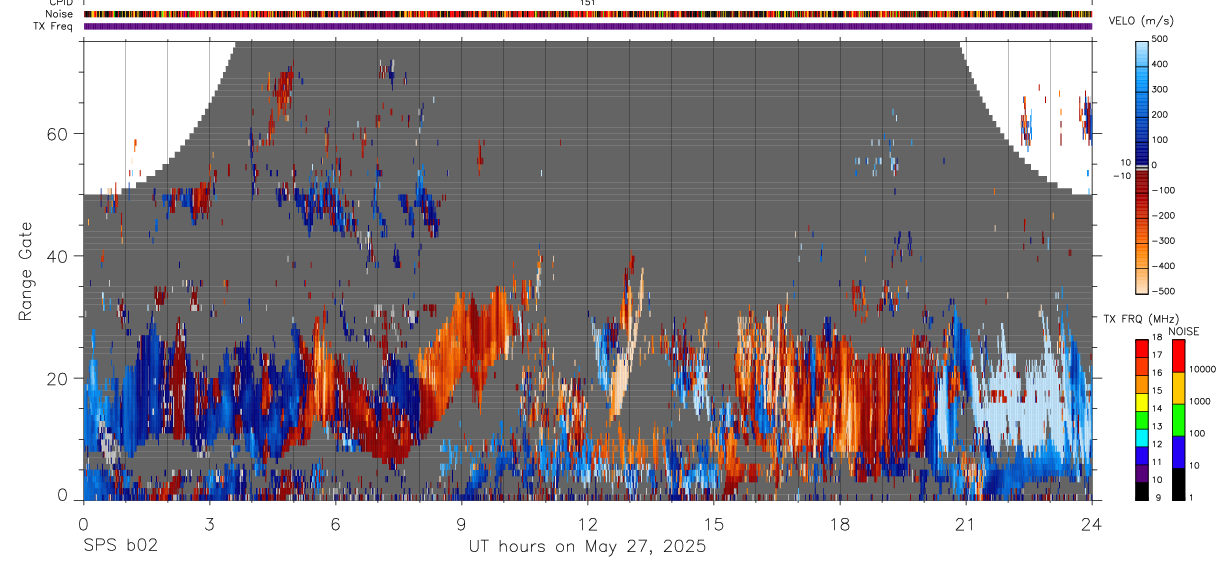Click the 'SPS b02' plot label
1228x567 pixels.
click(x=120, y=546)
